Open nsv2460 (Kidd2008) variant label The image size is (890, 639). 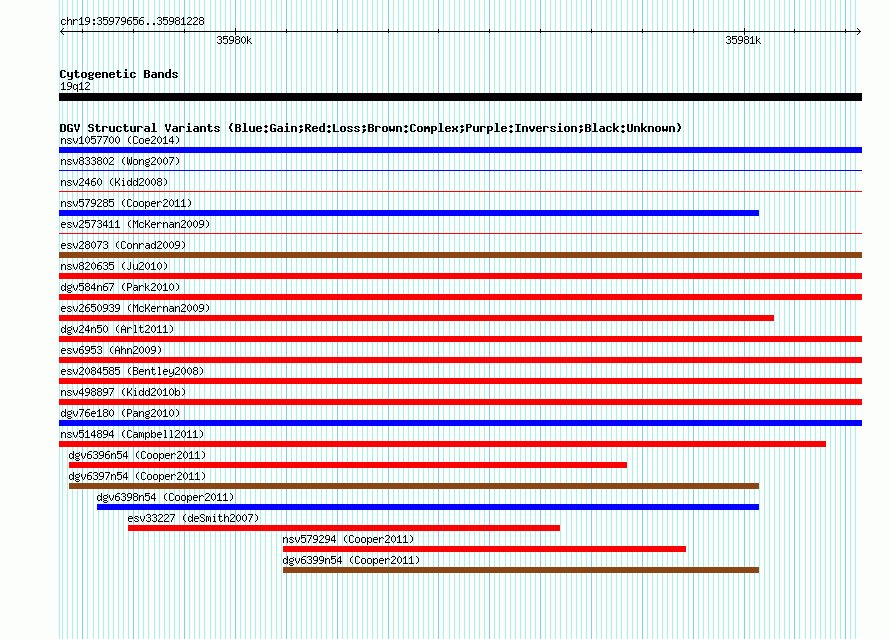coord(114,182)
